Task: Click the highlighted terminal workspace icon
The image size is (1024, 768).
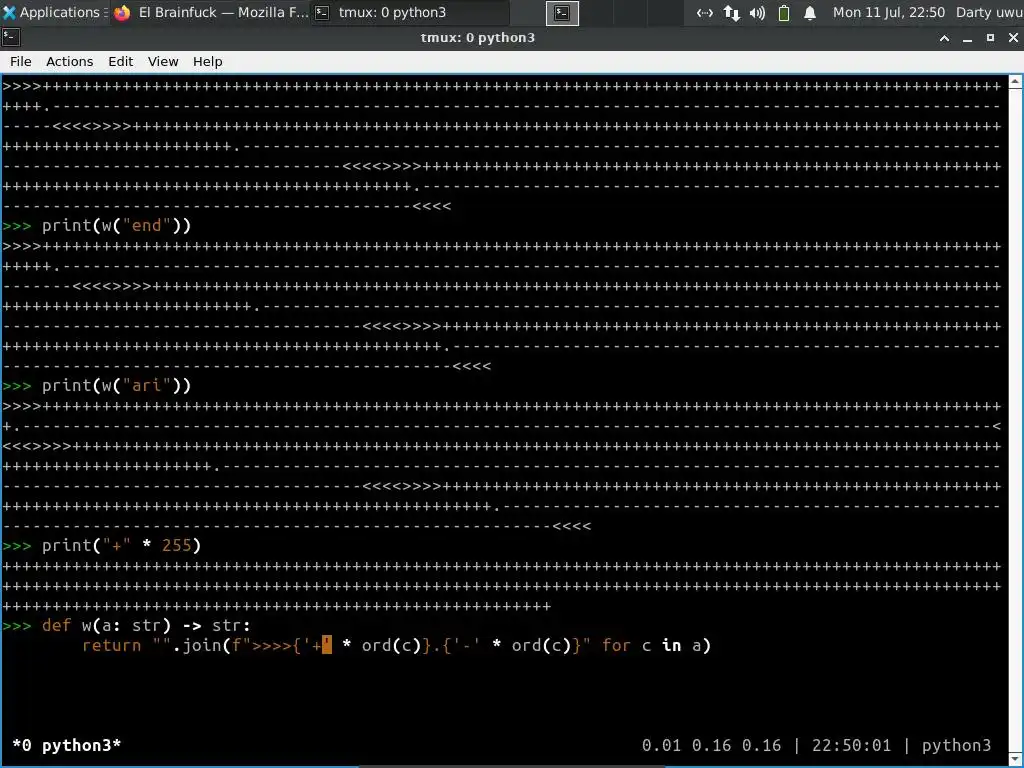Action: pyautogui.click(x=562, y=12)
